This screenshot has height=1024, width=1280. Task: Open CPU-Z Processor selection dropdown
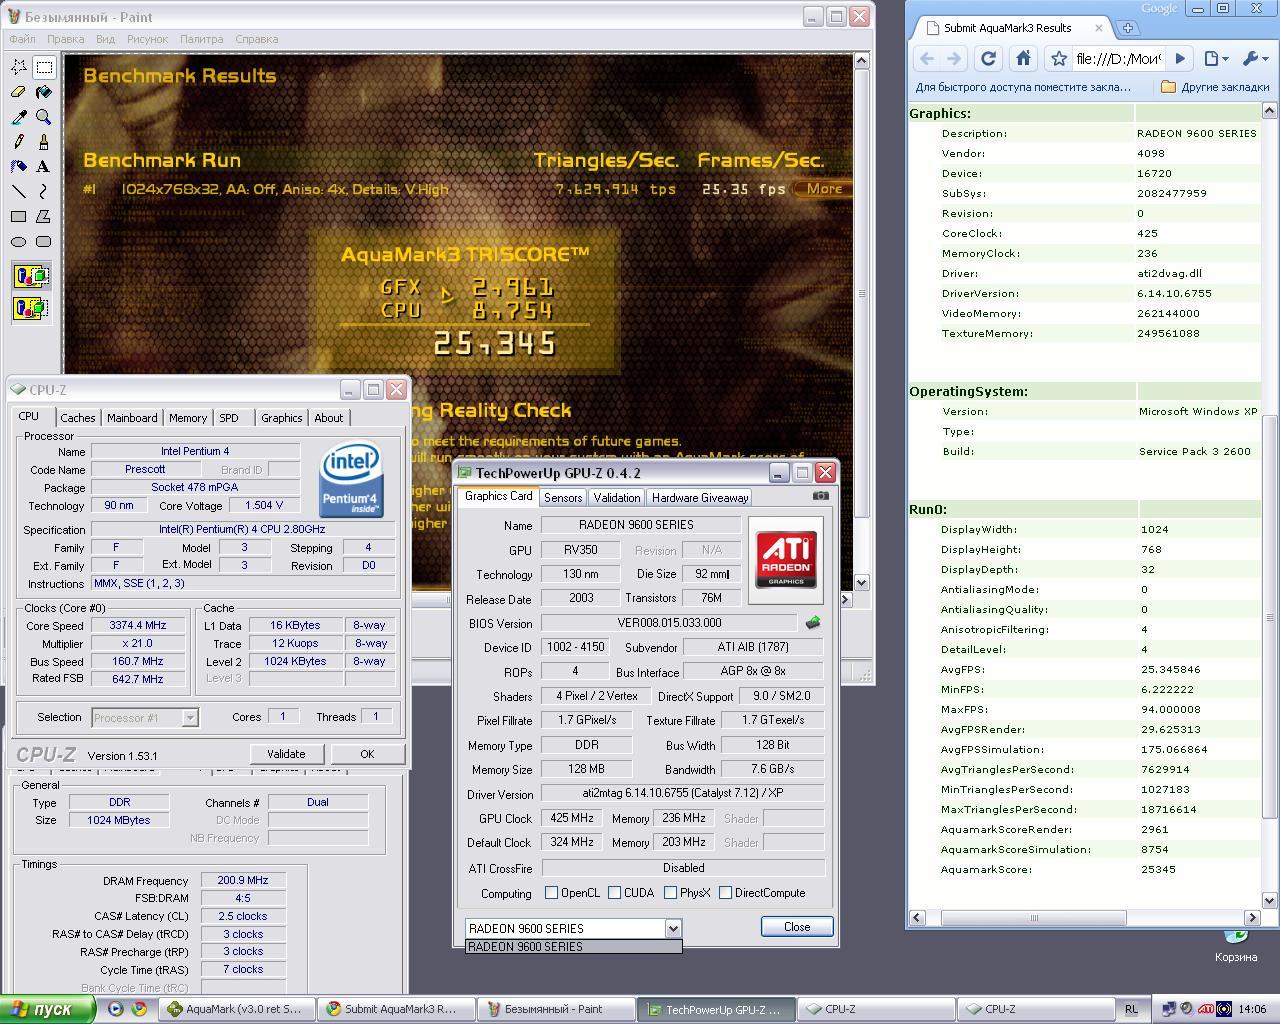click(190, 717)
